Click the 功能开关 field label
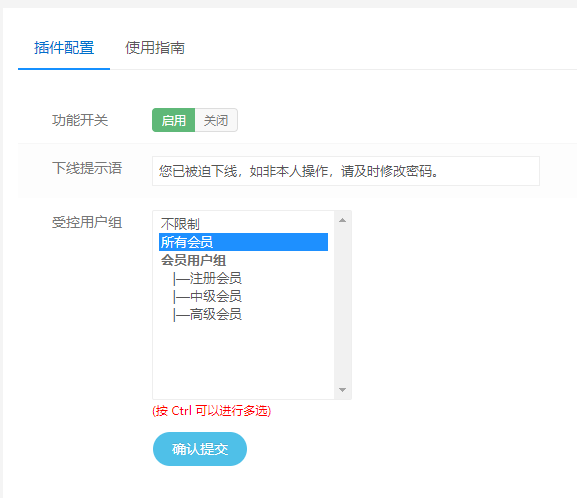This screenshot has height=498, width=577. 80,120
